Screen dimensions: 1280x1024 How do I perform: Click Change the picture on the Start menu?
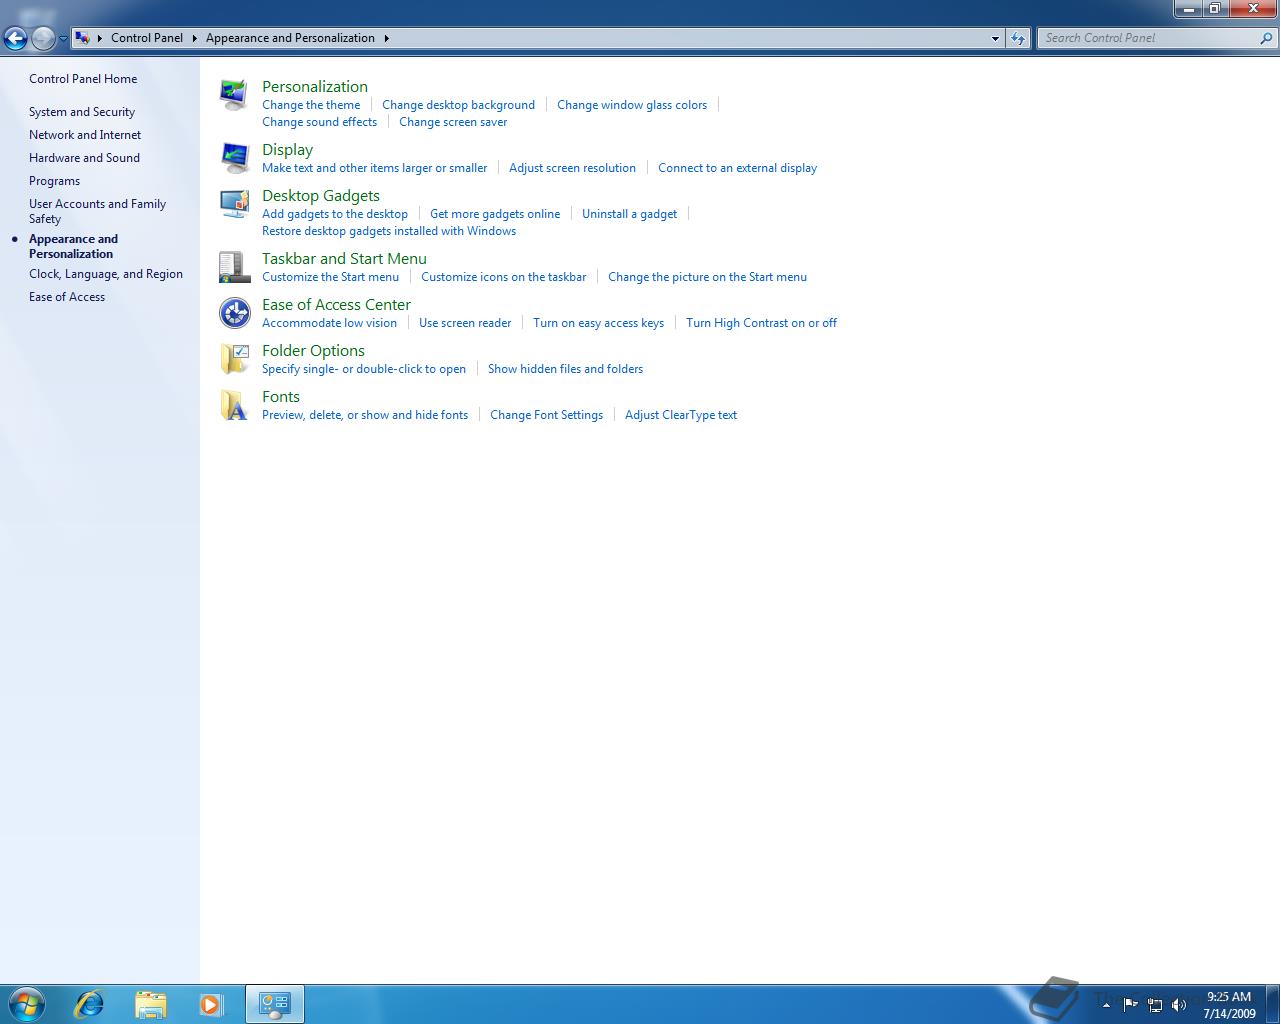coord(707,277)
